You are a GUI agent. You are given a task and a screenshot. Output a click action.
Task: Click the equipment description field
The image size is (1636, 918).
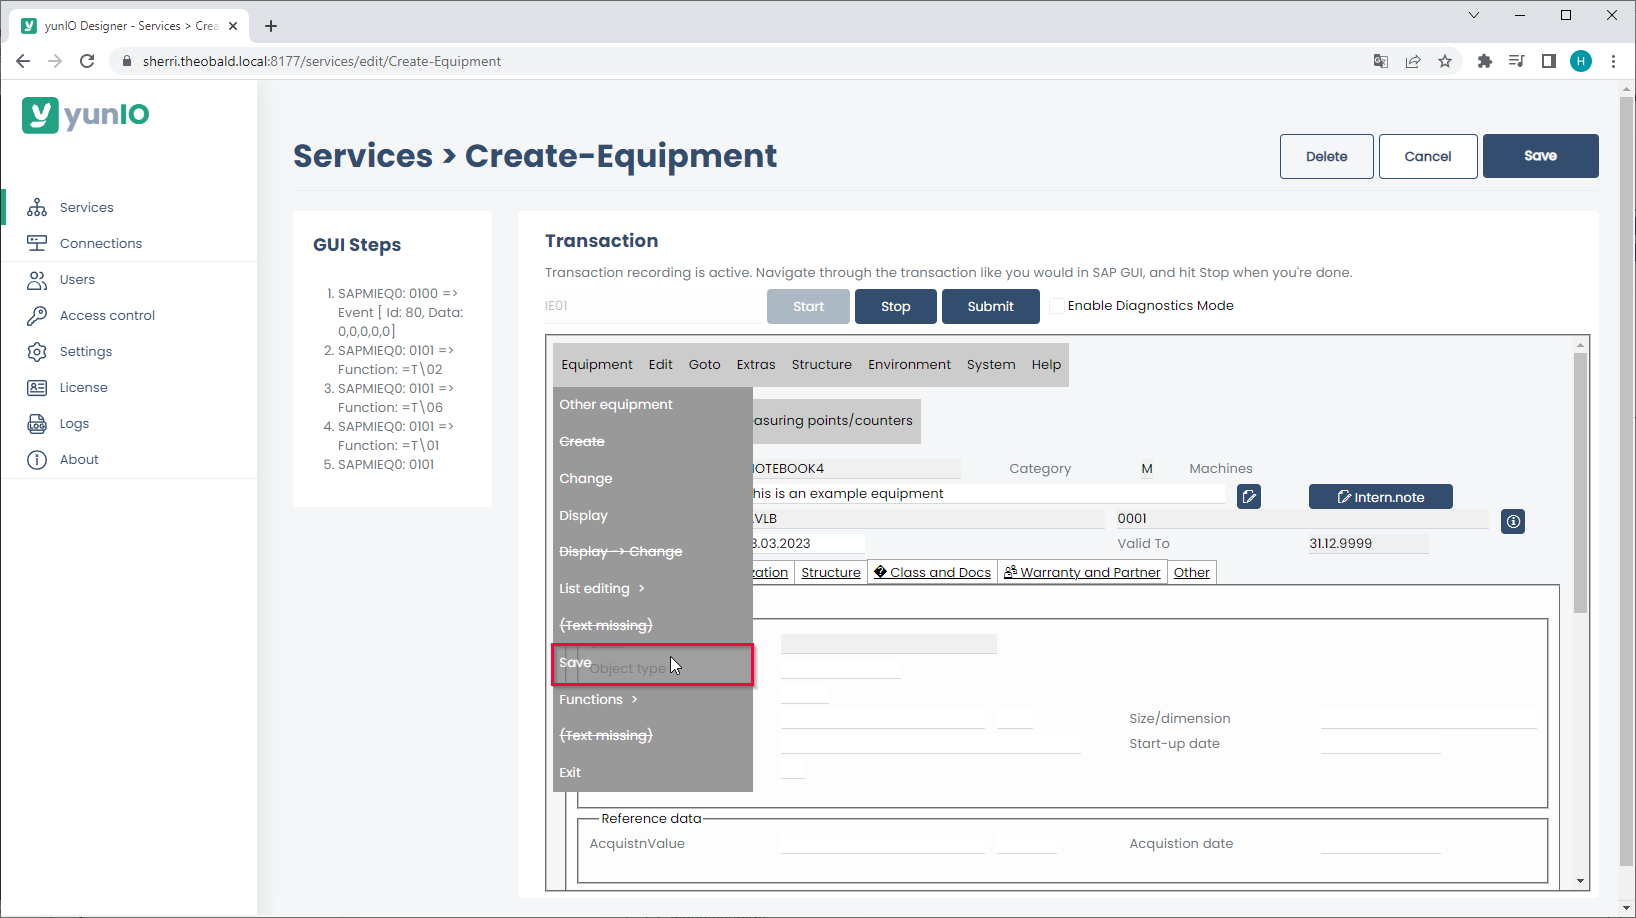click(988, 494)
